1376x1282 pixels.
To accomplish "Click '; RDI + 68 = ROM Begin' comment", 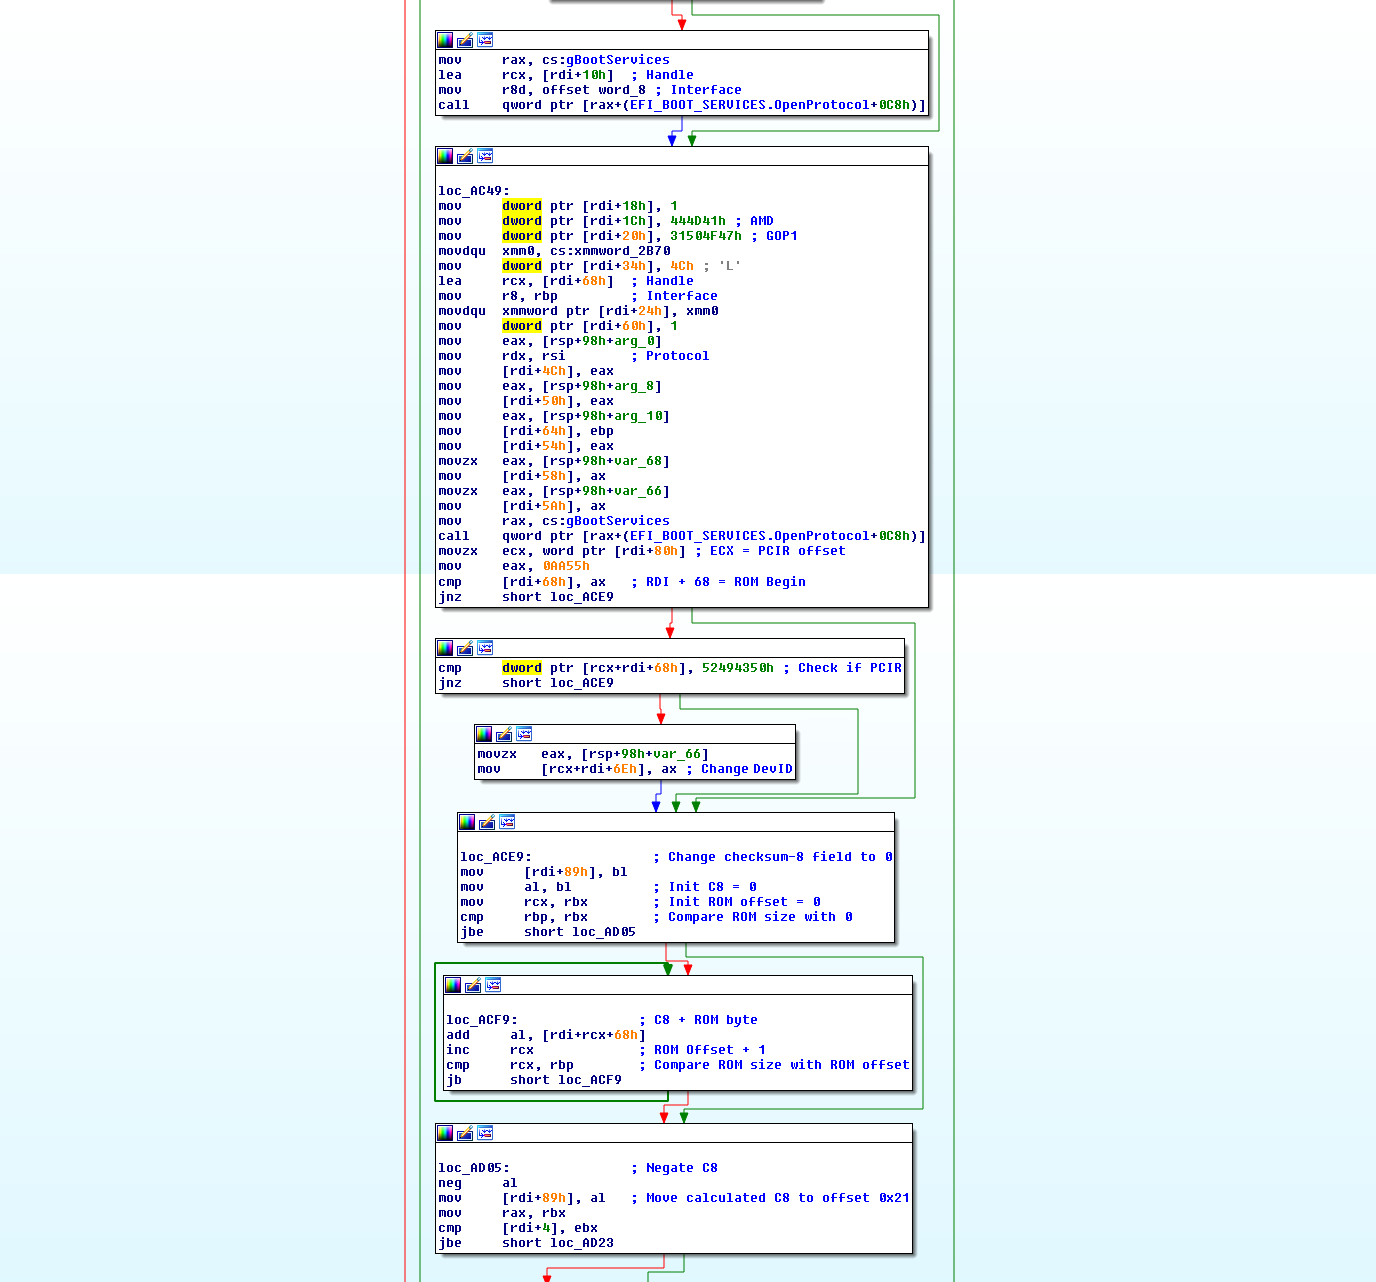I will (718, 582).
